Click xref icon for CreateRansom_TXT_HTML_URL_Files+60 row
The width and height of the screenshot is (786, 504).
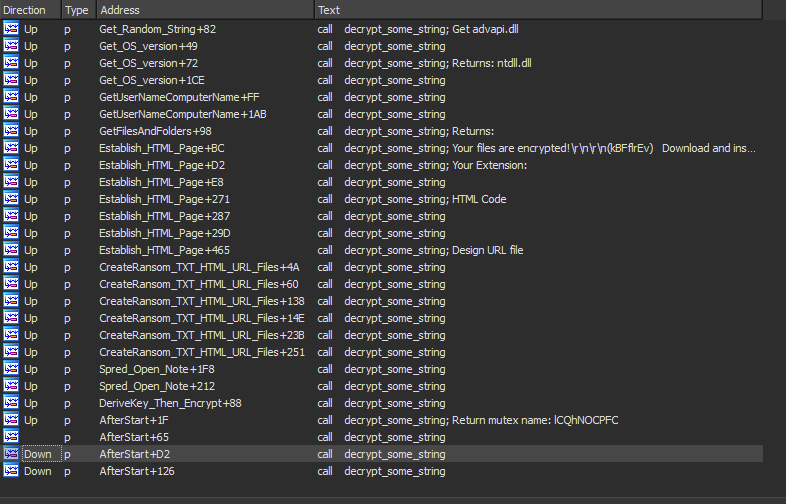click(11, 284)
